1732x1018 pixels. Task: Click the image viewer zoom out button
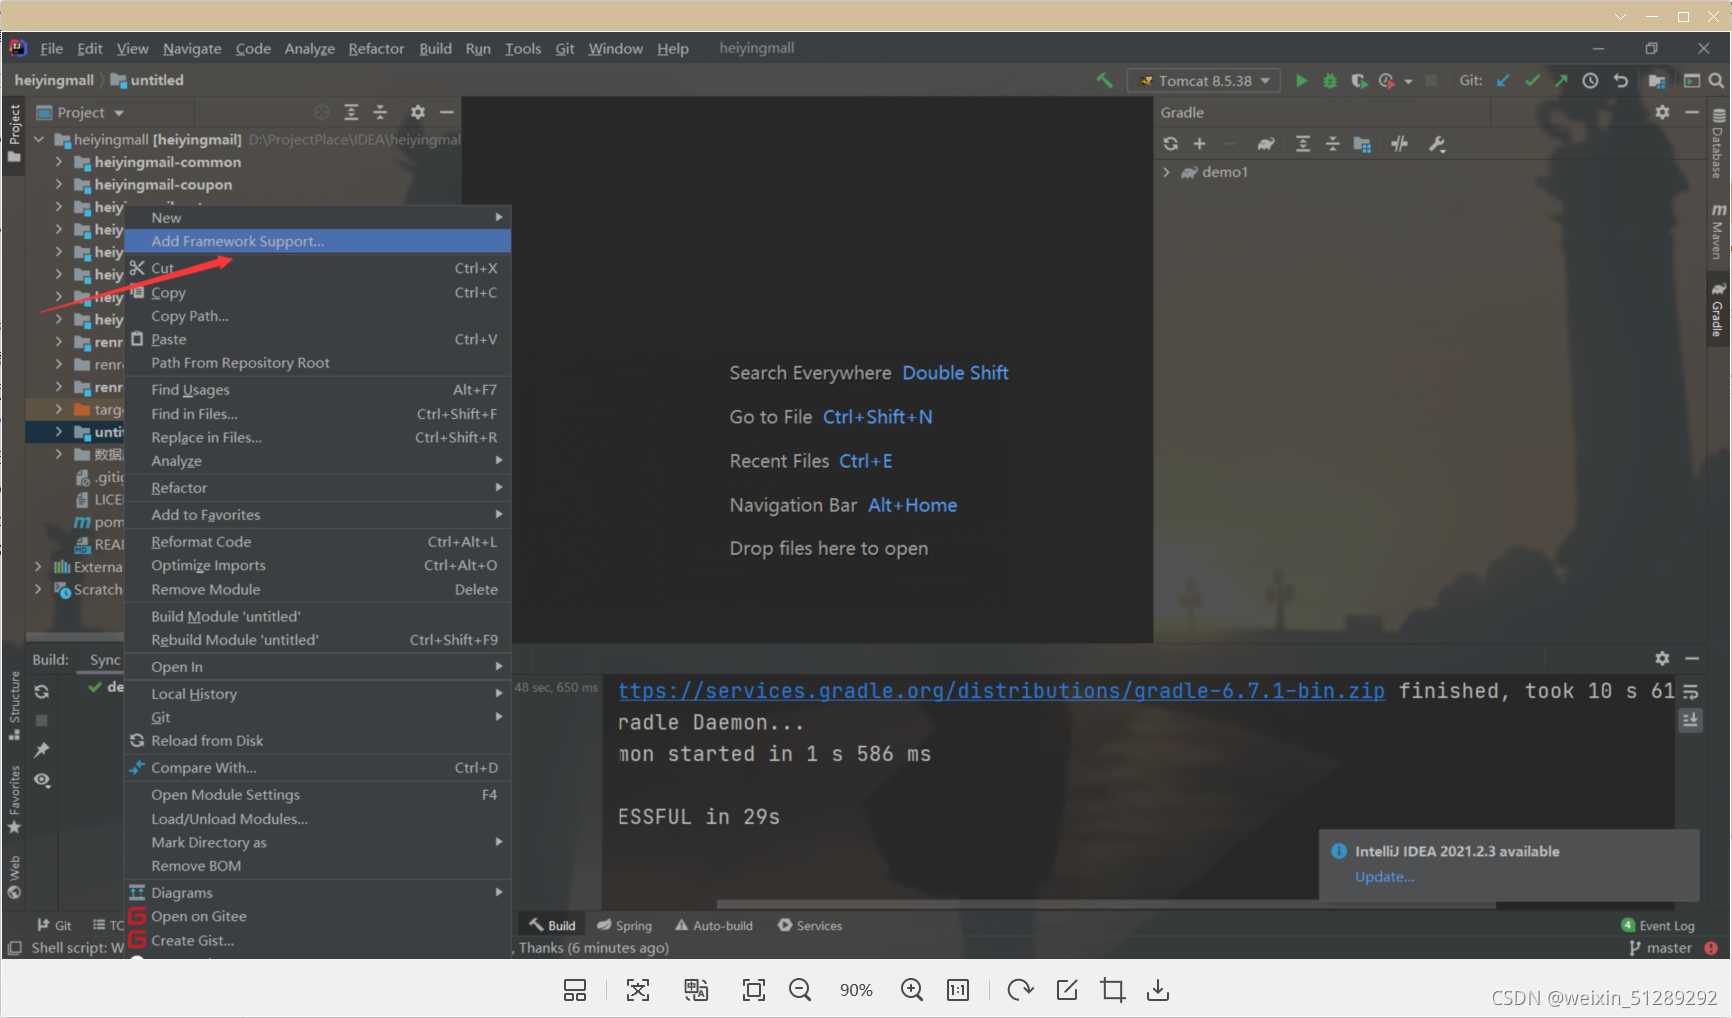click(800, 990)
